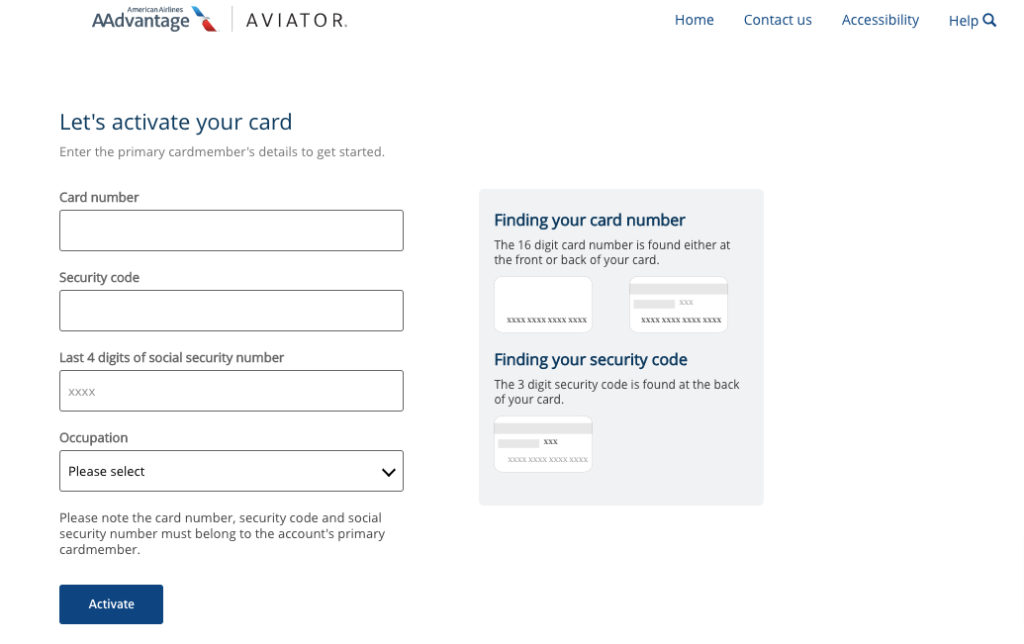Expand the occupation options list
Image resolution: width=1024 pixels, height=644 pixels.
(231, 470)
